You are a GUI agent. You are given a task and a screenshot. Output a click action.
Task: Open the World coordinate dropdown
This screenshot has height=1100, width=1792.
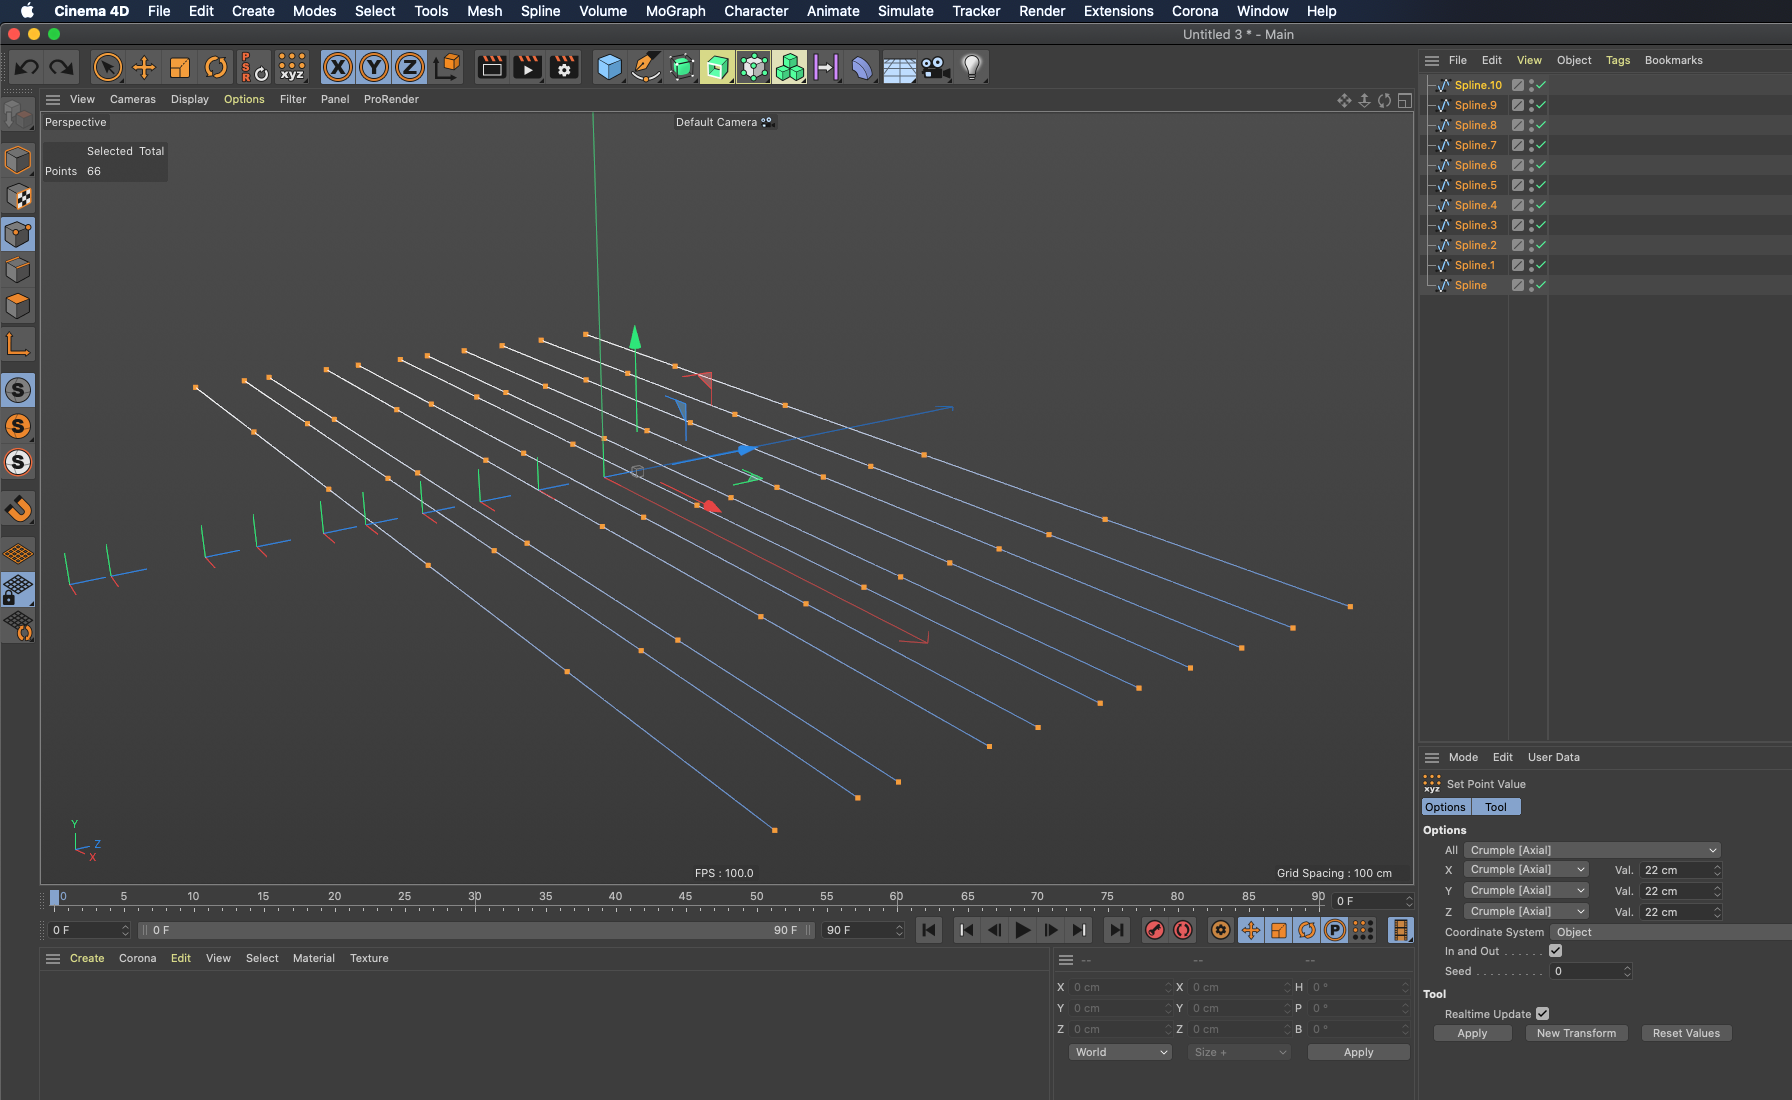[x=1120, y=1052]
